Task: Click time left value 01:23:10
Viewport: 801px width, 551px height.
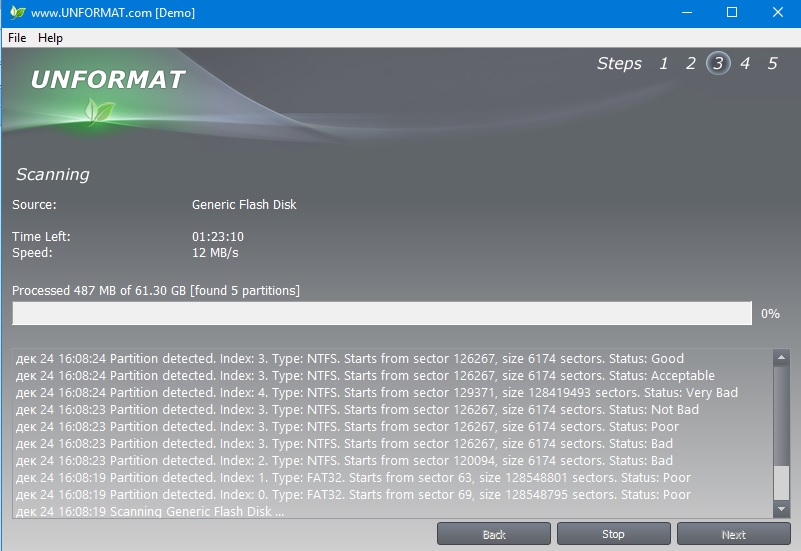Action: point(218,236)
